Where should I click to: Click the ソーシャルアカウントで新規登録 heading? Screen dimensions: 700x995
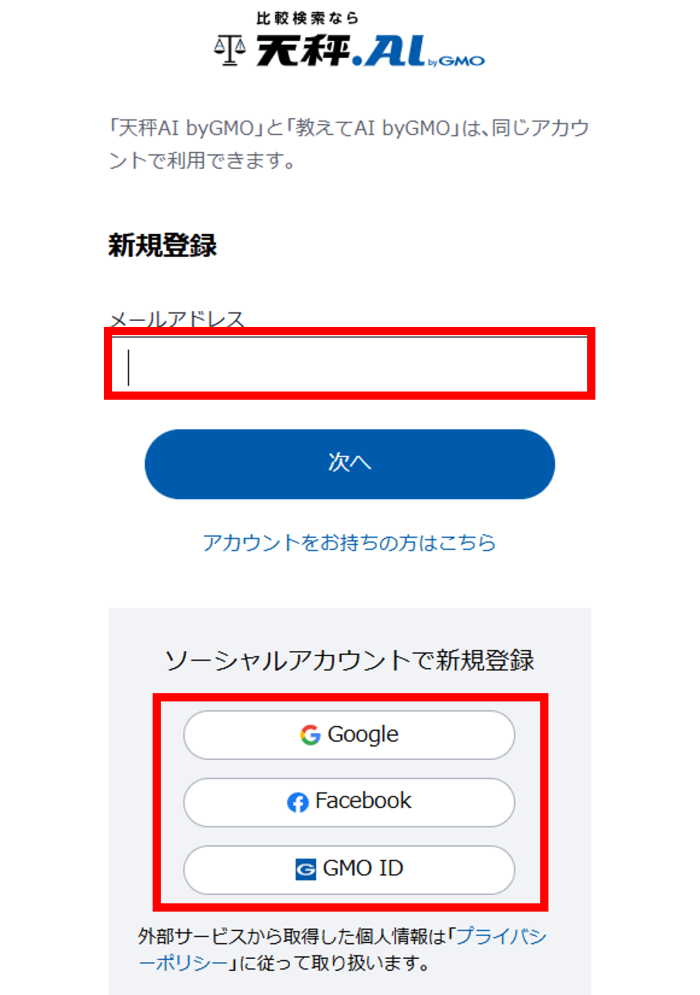coord(349,660)
